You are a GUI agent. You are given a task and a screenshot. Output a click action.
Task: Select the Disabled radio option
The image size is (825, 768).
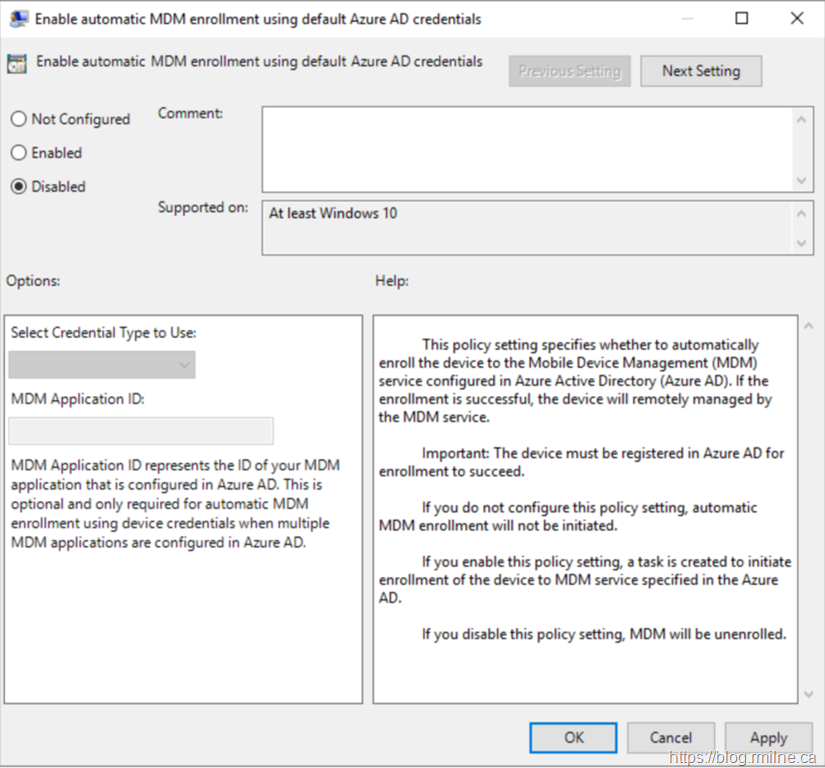[x=19, y=187]
